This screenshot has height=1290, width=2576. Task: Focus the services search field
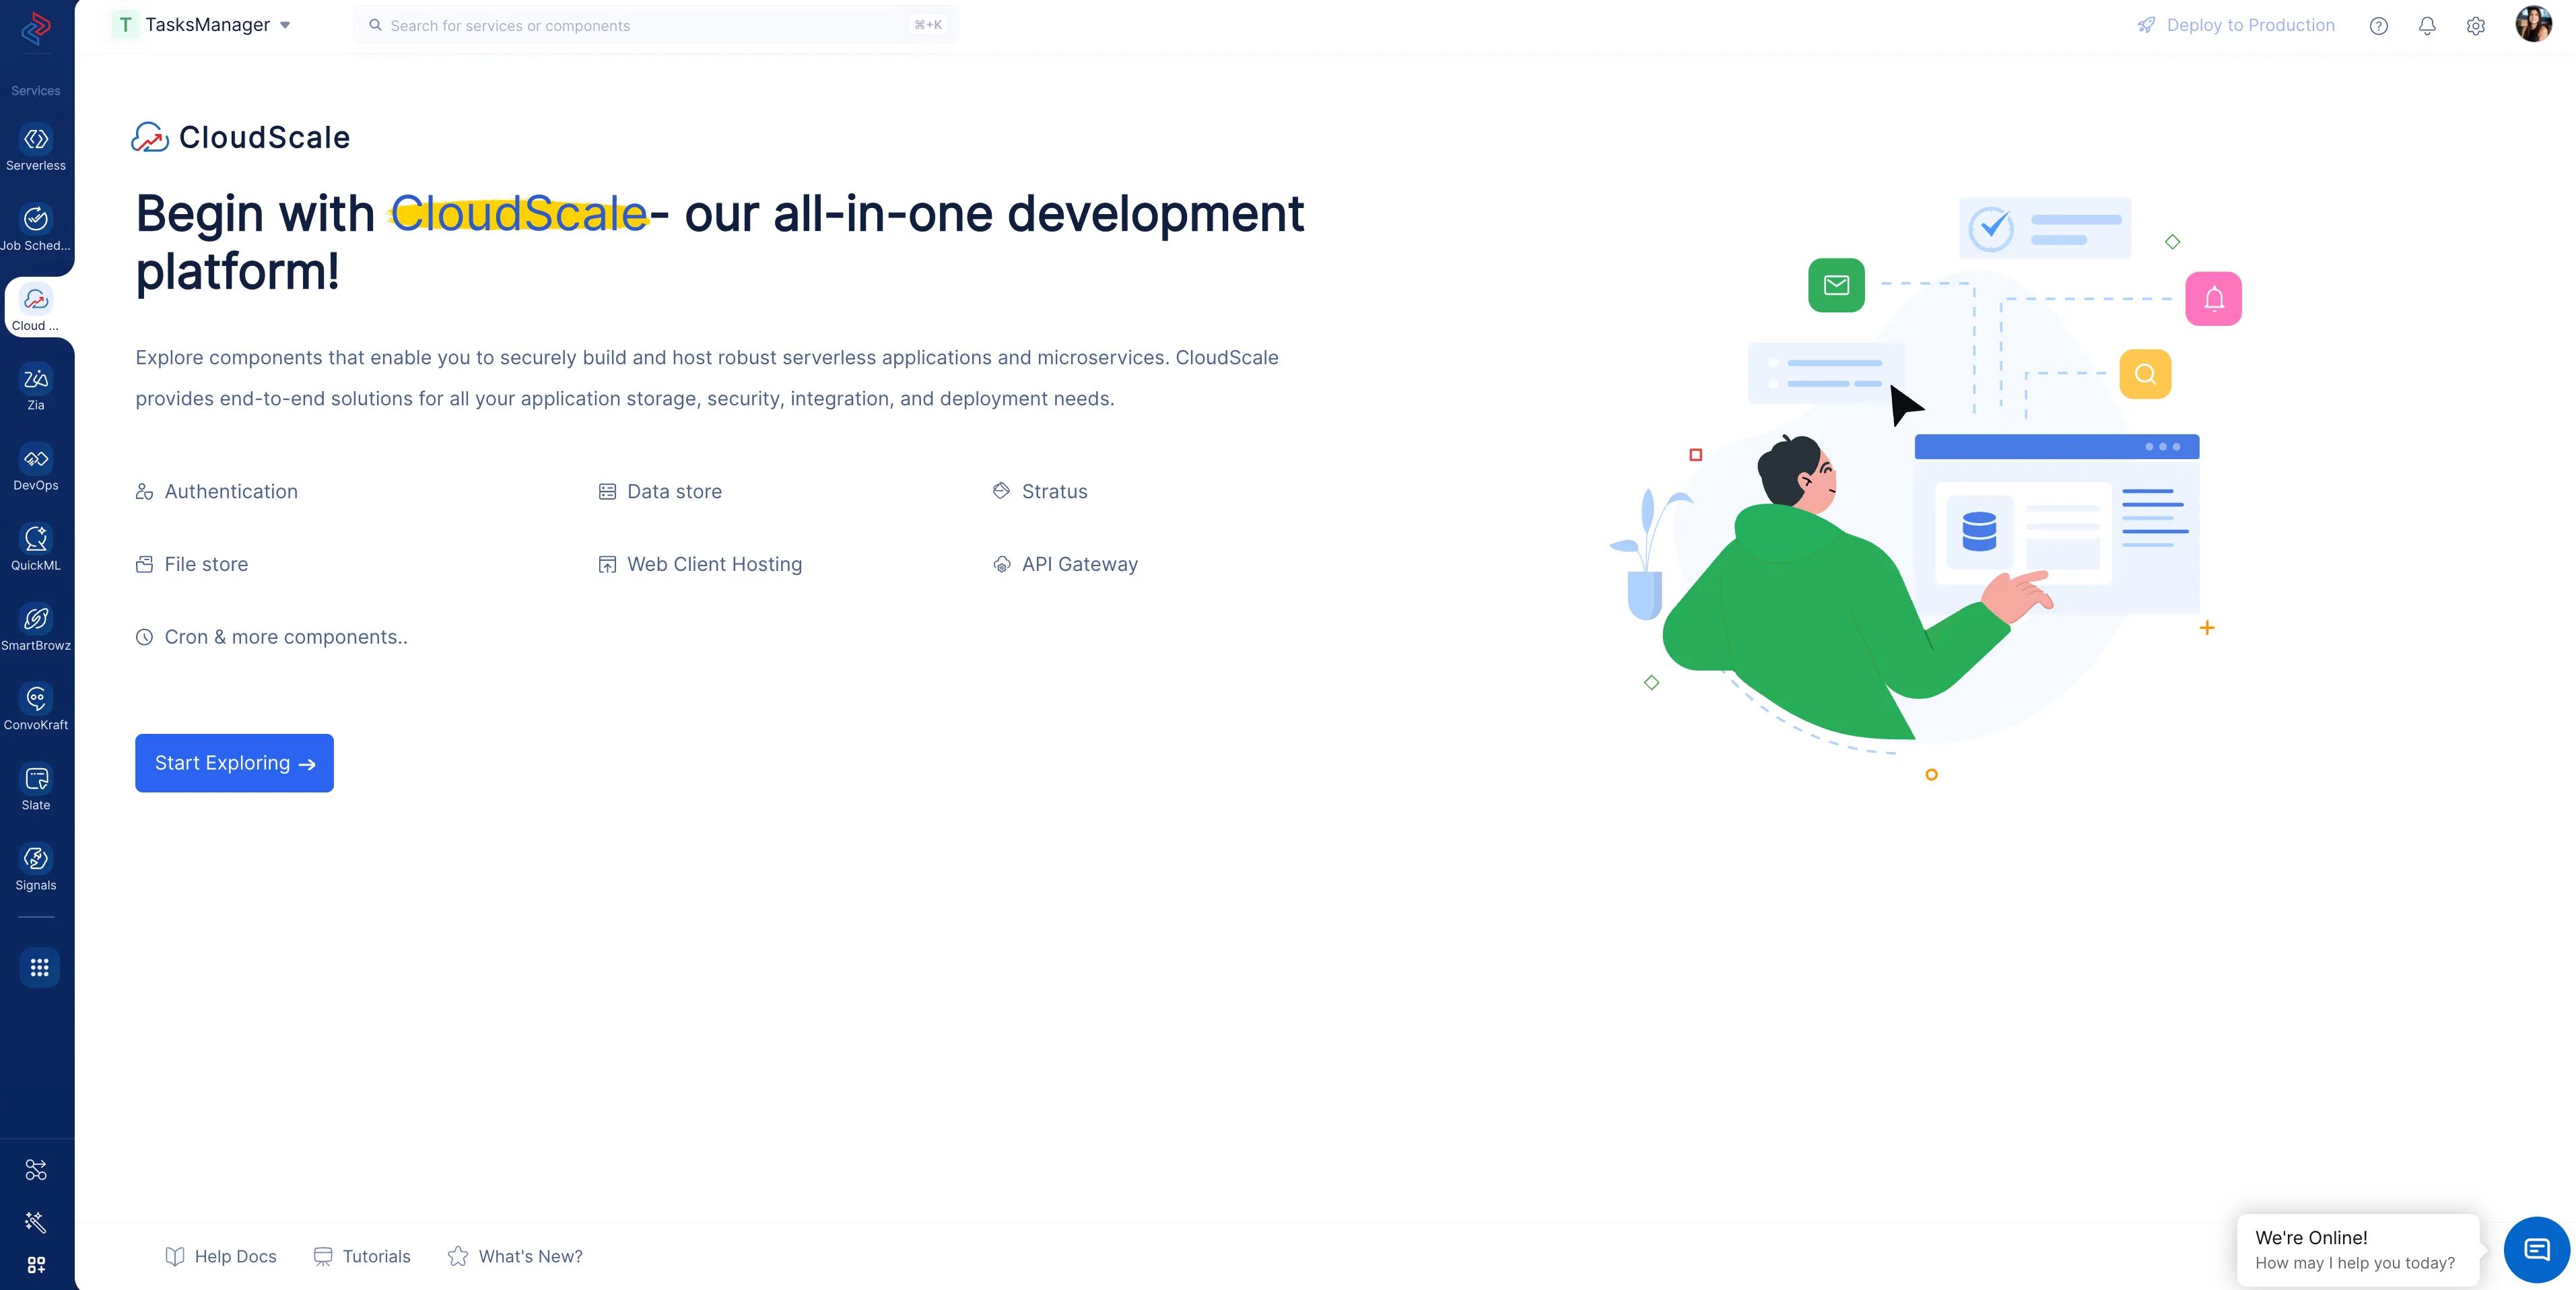pos(650,25)
